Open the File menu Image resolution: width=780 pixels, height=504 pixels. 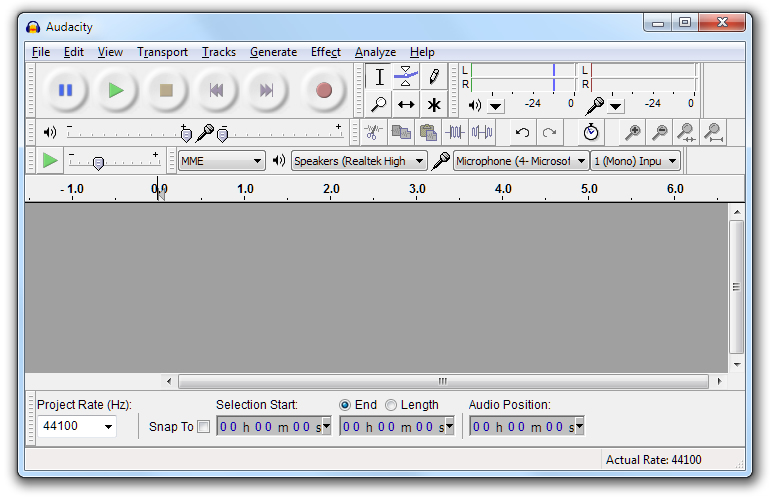coord(41,52)
